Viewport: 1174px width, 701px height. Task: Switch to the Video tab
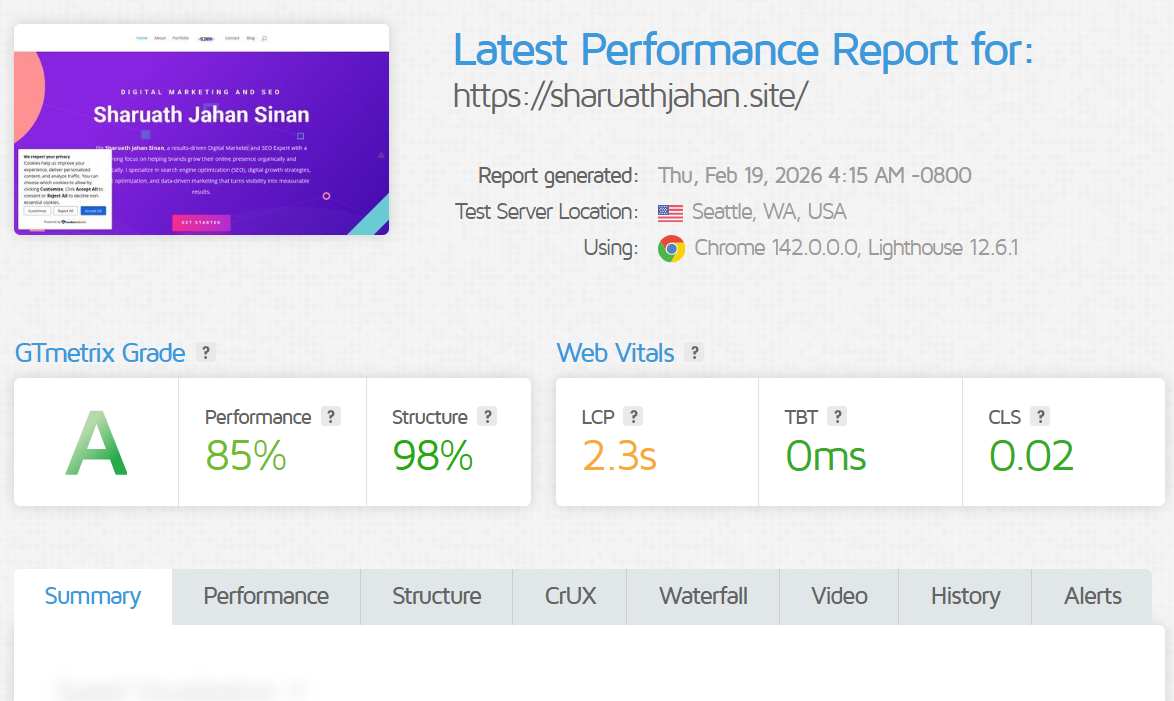[x=839, y=596]
